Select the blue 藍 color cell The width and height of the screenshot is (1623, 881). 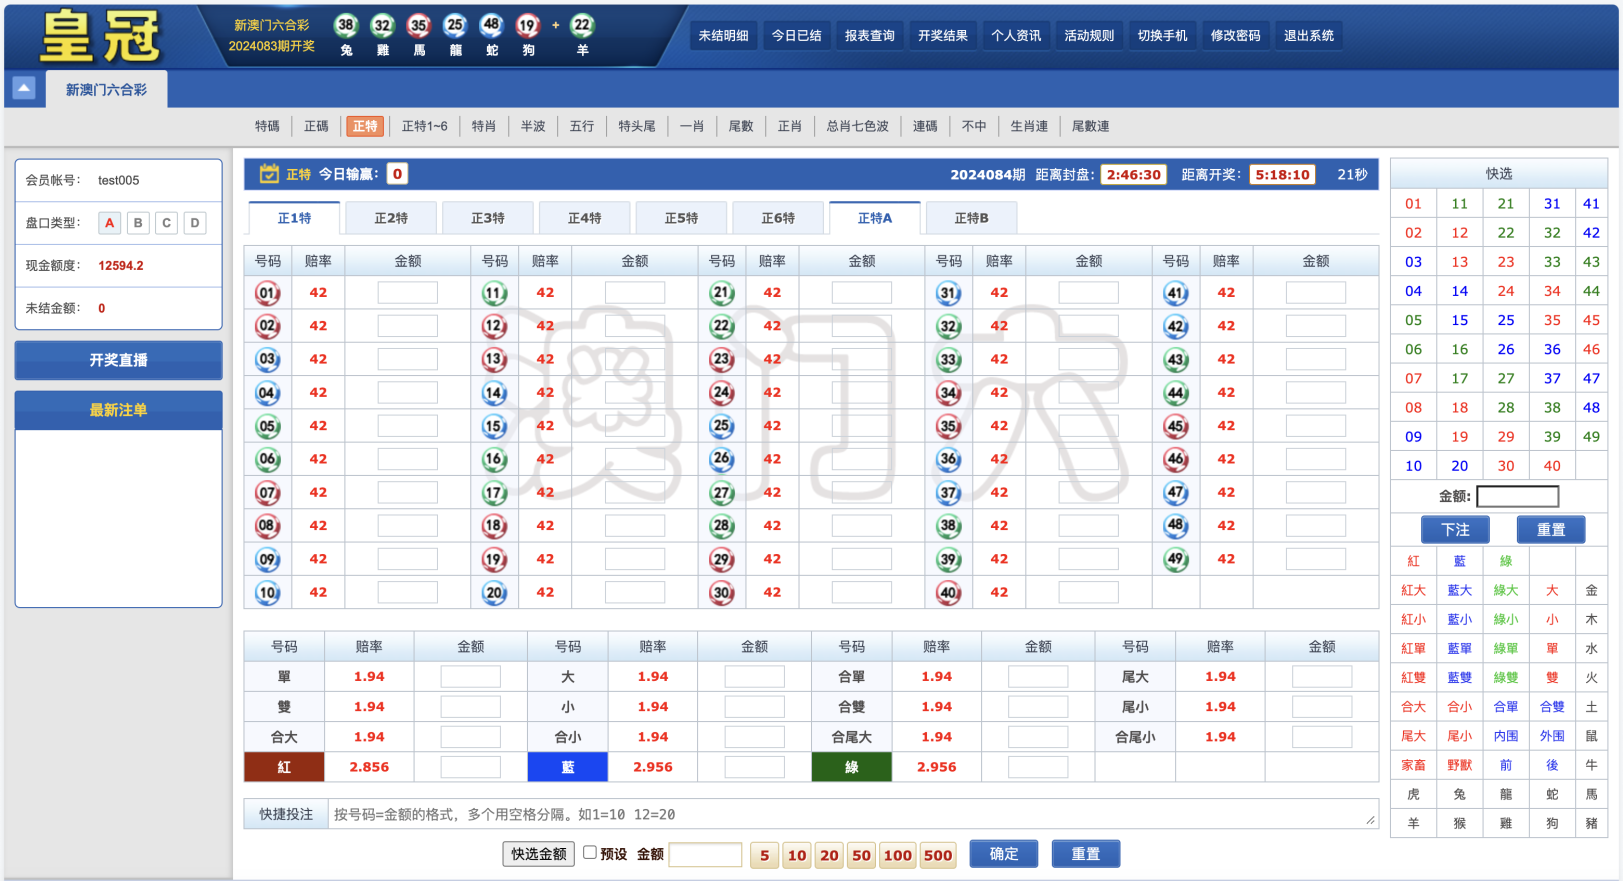pos(568,767)
